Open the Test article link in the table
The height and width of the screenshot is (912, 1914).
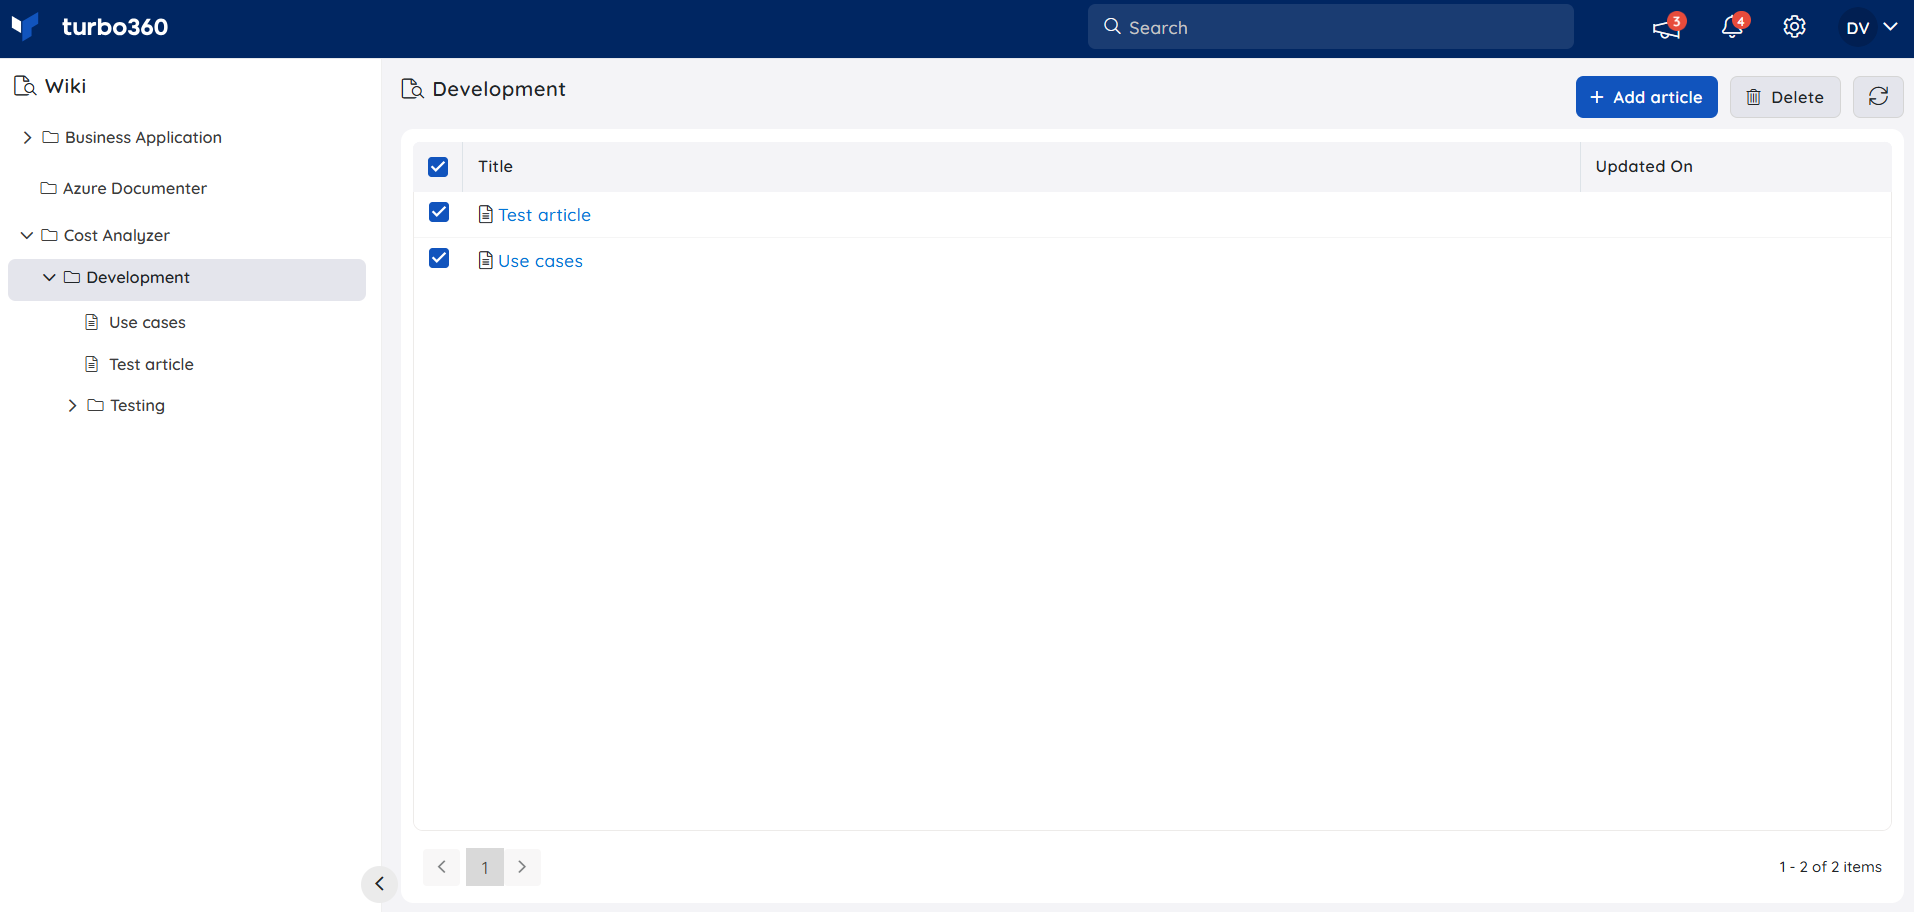[x=544, y=215]
